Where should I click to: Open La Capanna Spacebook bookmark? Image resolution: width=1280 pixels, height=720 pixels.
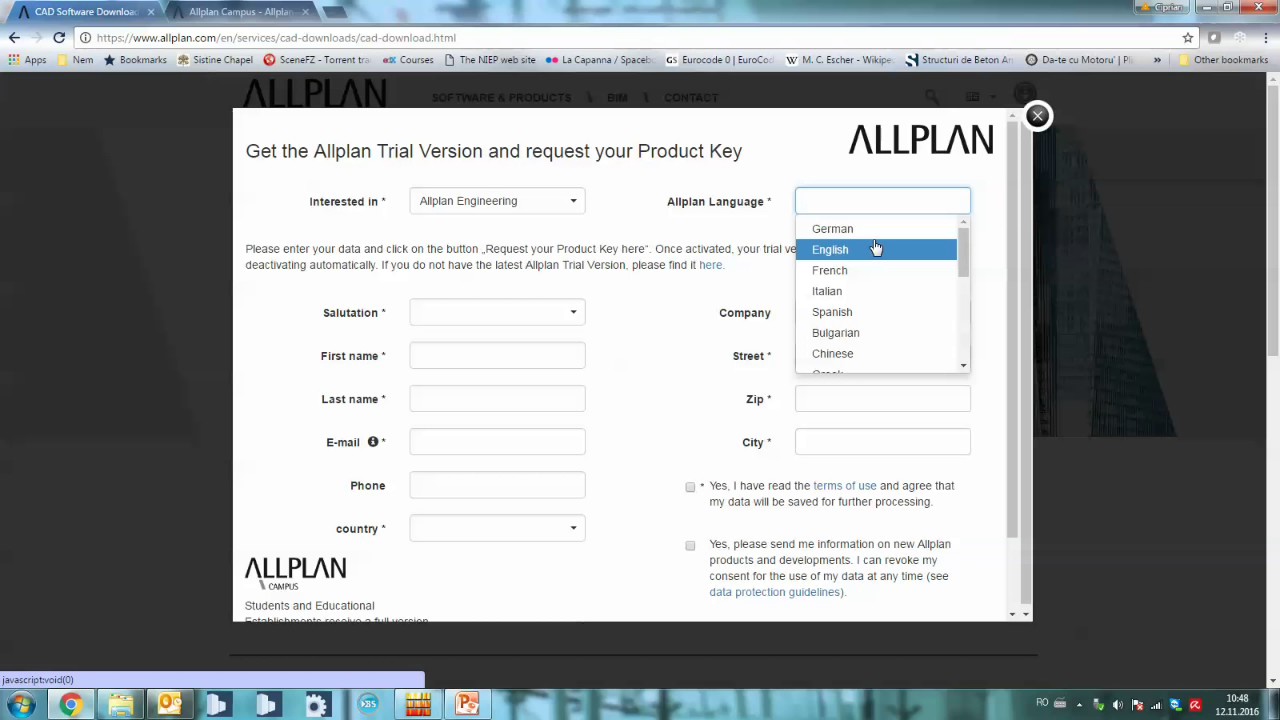(x=599, y=60)
